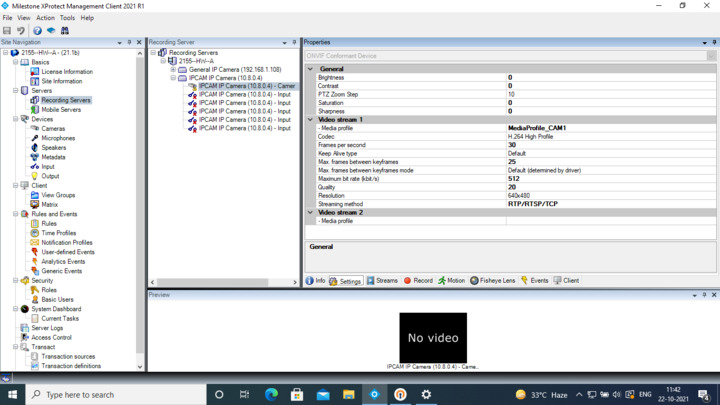Click the Windows Task View icon
This screenshot has width=720, height=405.
(244, 395)
